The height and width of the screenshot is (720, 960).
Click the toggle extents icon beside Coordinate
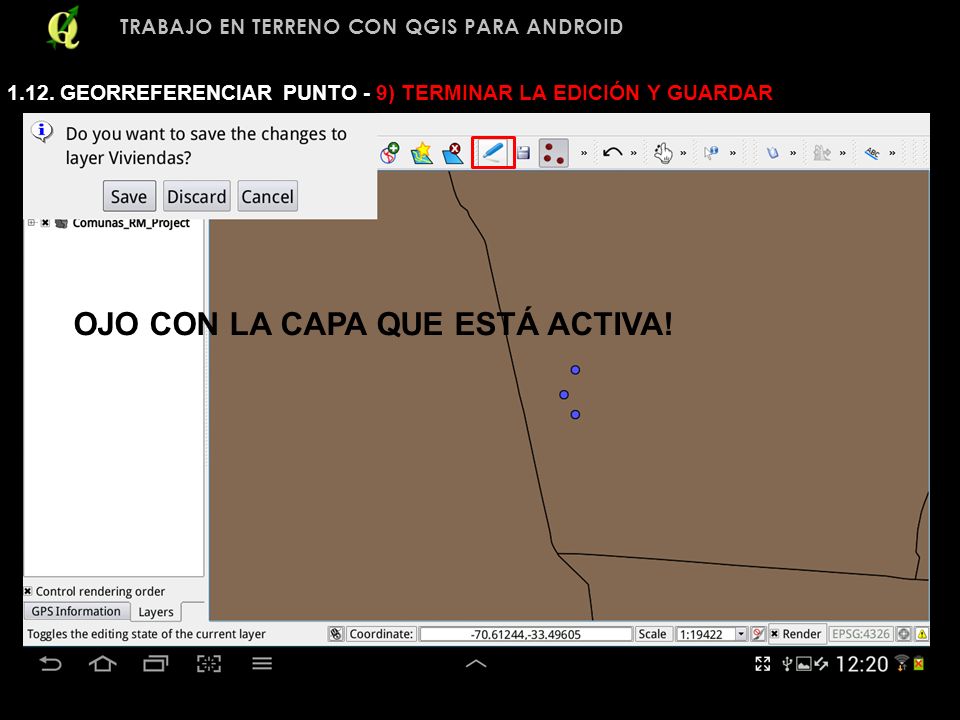(336, 634)
